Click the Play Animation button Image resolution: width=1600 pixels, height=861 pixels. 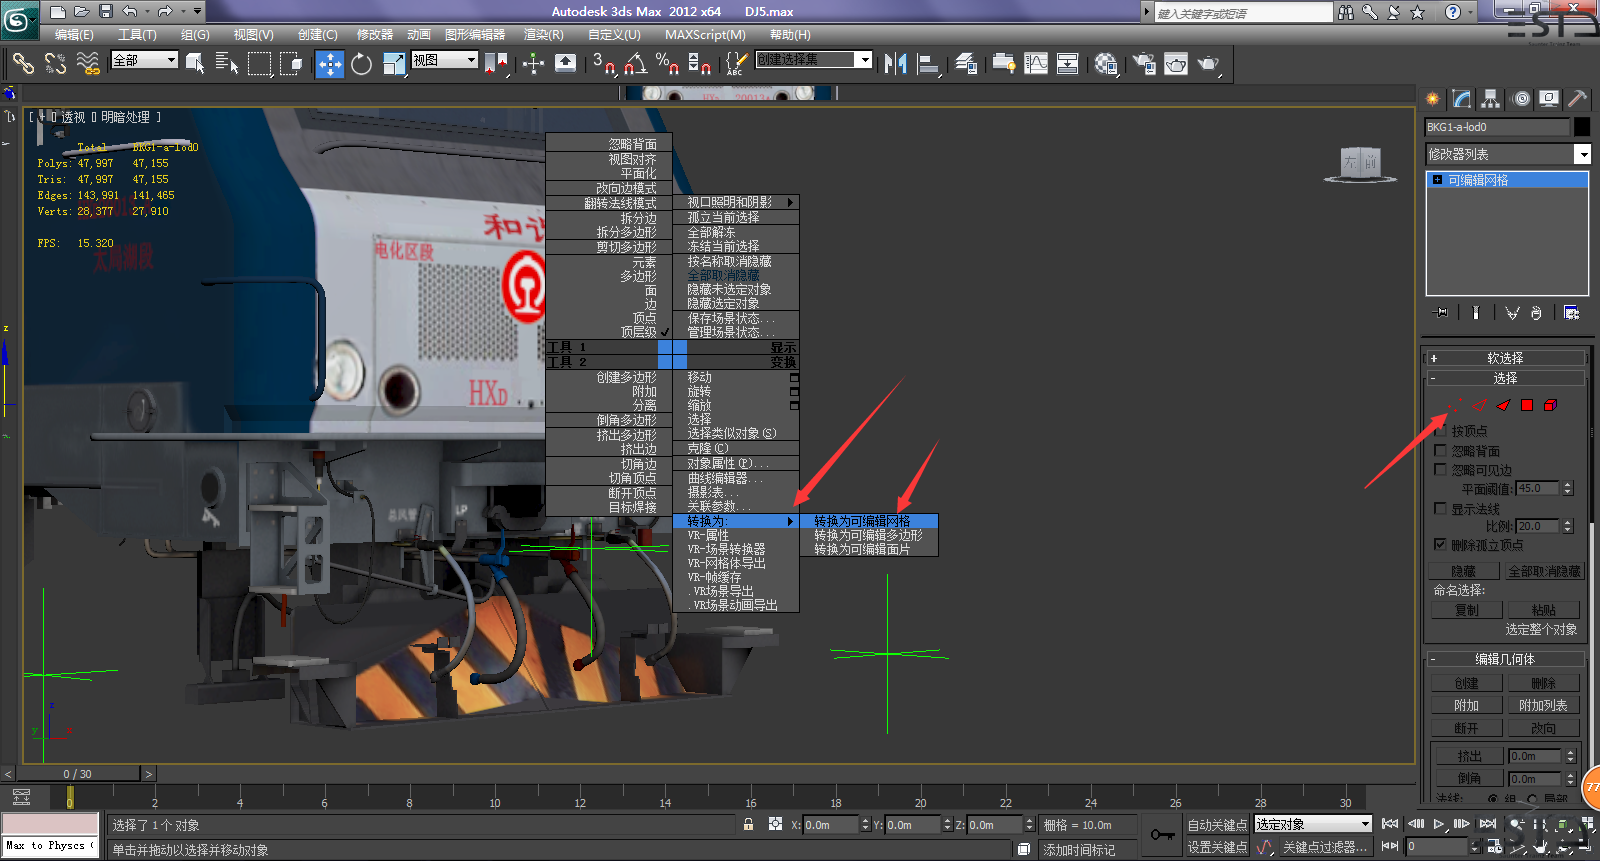[1438, 824]
